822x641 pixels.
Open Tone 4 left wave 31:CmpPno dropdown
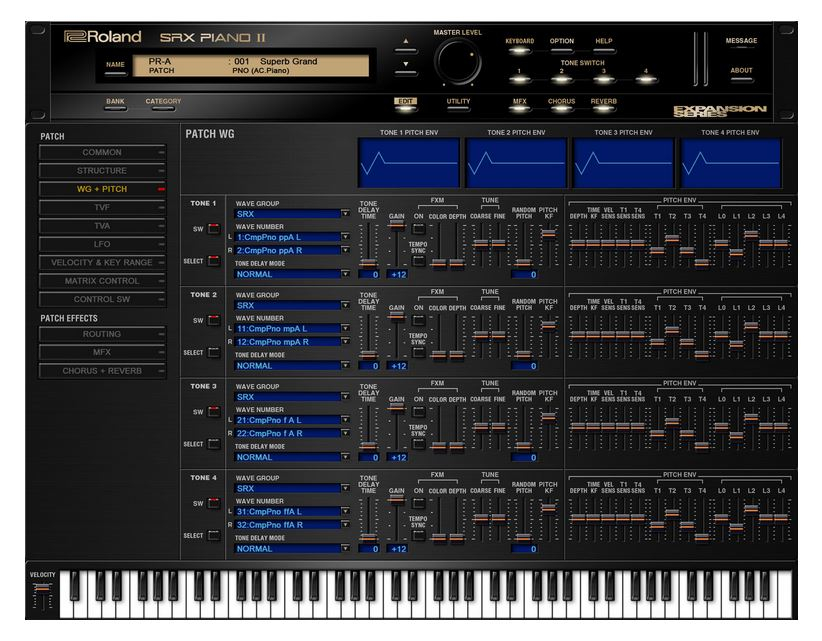[291, 512]
